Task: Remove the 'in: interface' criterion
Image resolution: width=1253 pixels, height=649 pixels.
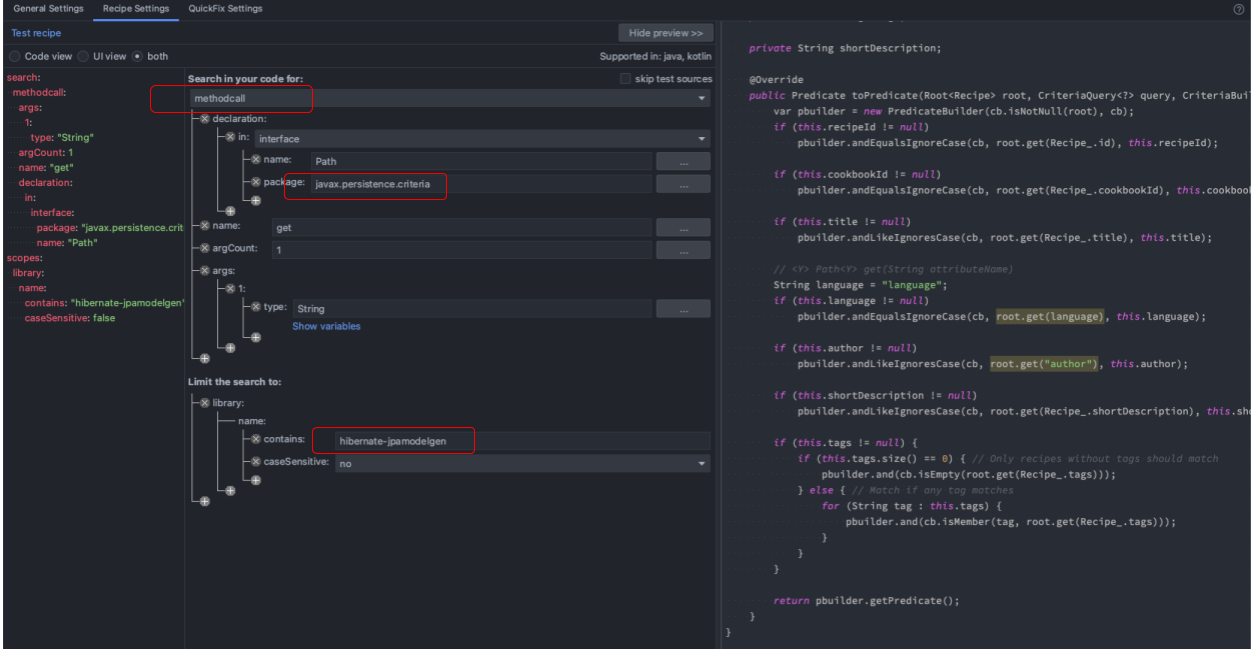Action: pos(230,138)
